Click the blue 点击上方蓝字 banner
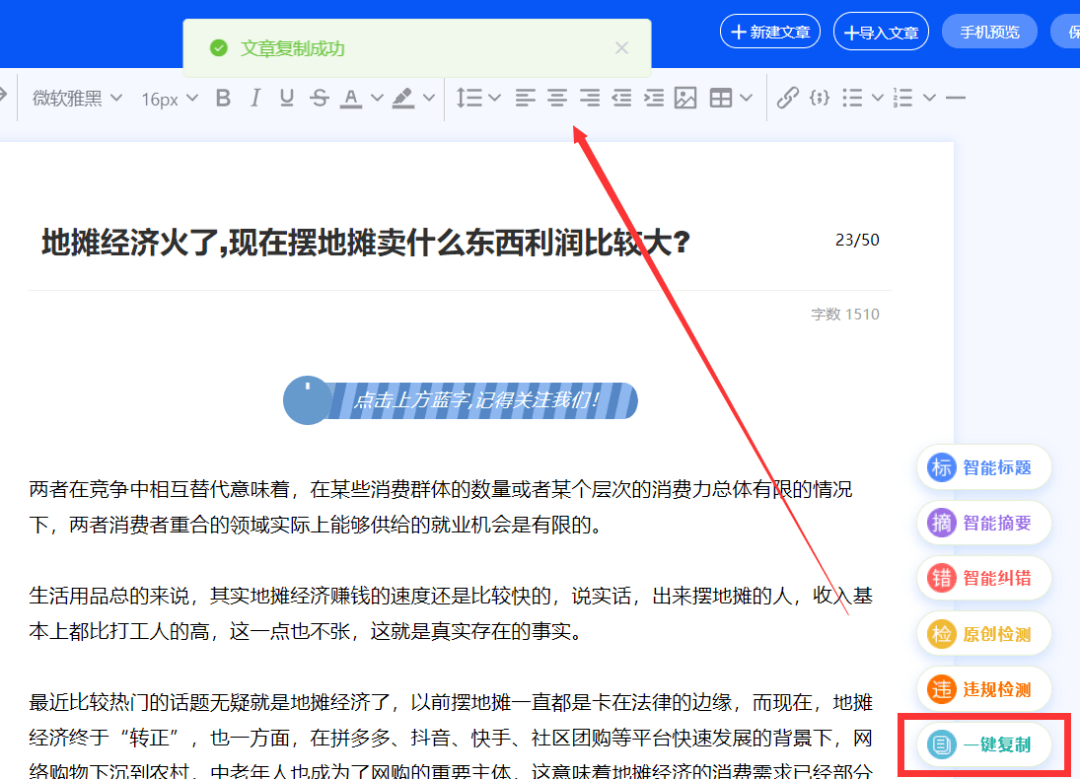 coord(460,400)
